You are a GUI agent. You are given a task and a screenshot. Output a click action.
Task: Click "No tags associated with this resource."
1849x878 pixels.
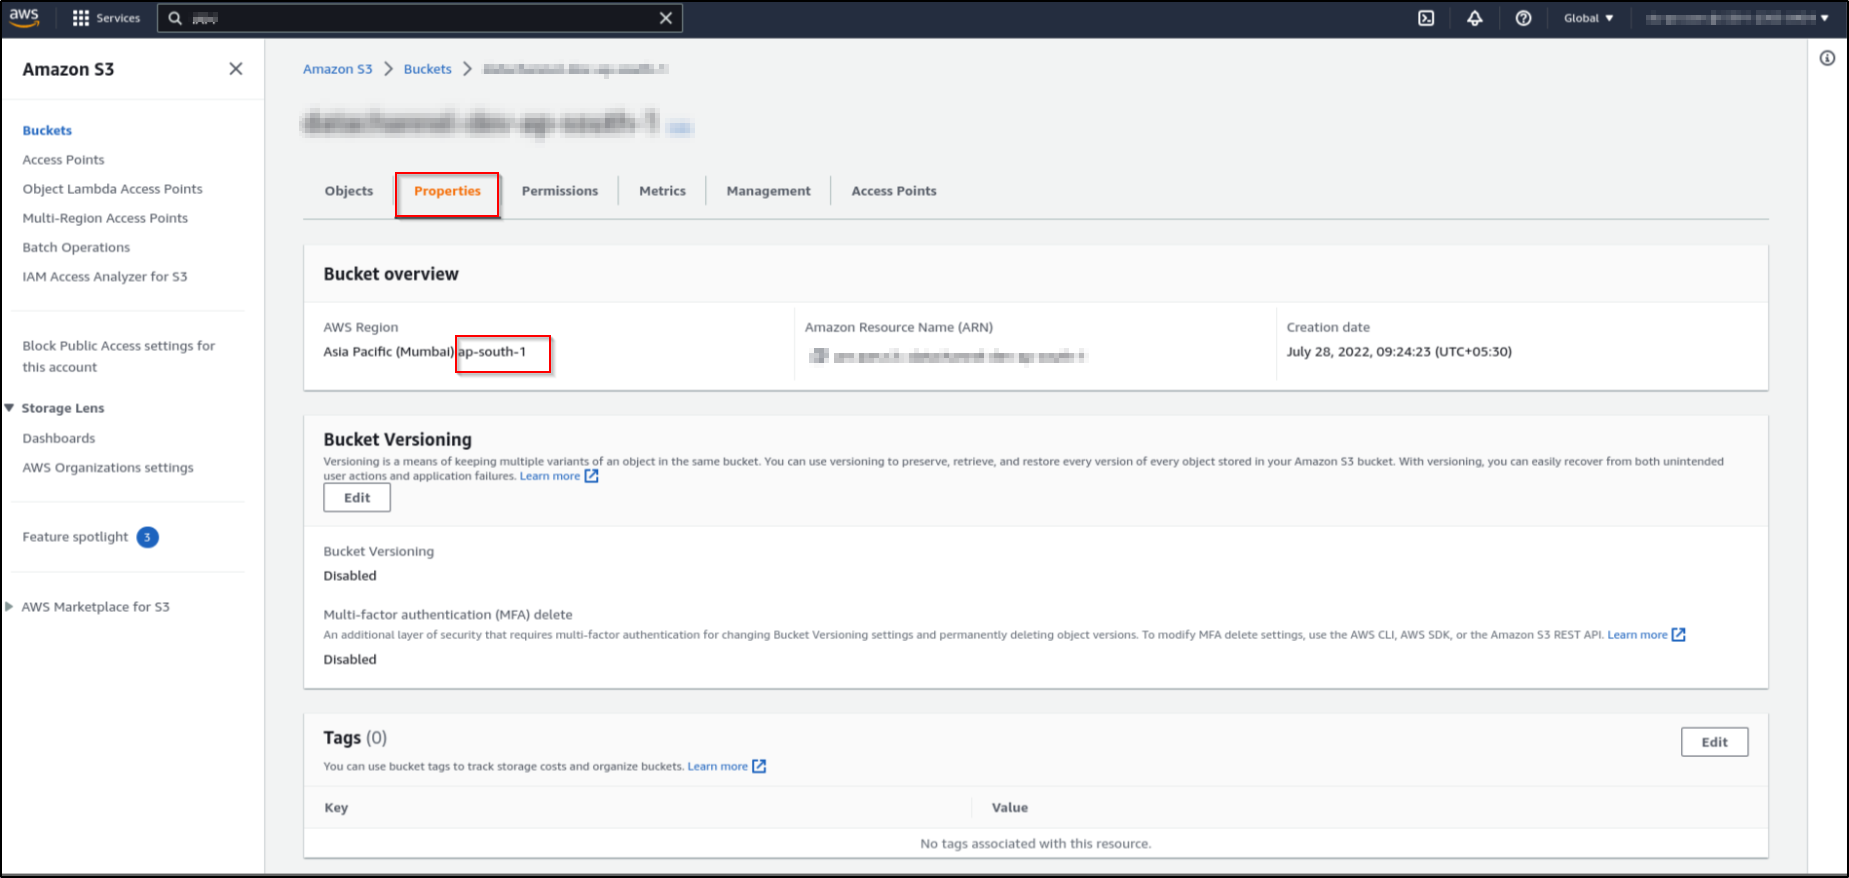[x=1036, y=844]
